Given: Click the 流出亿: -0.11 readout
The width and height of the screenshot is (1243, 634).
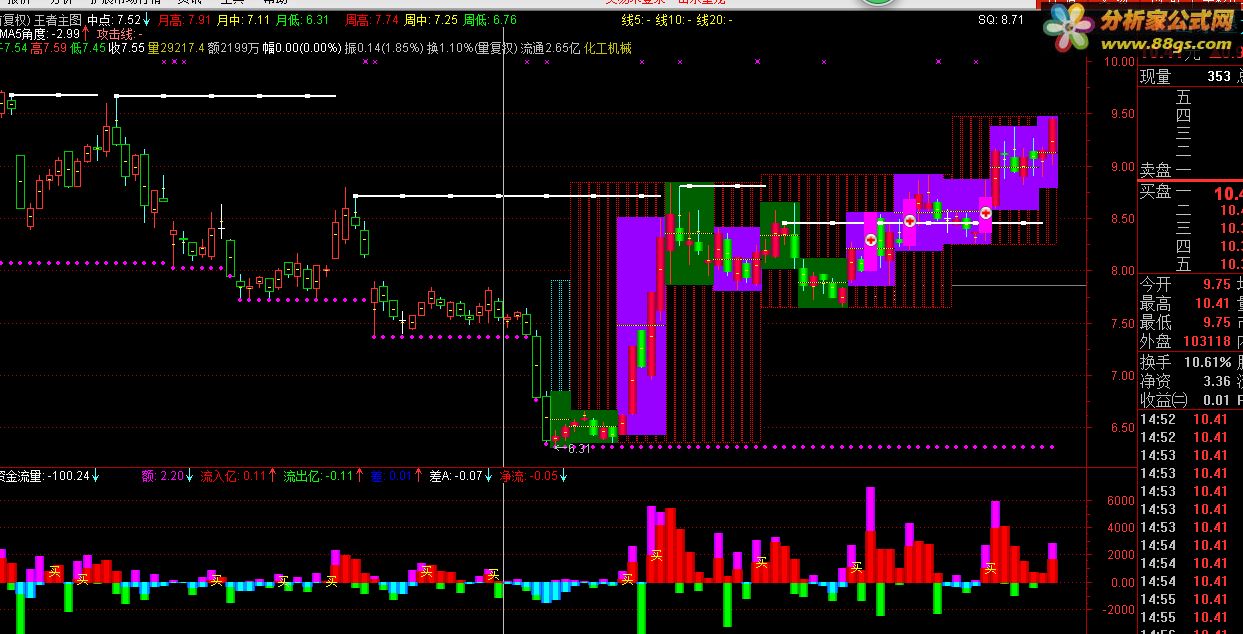Looking at the screenshot, I should [318, 476].
